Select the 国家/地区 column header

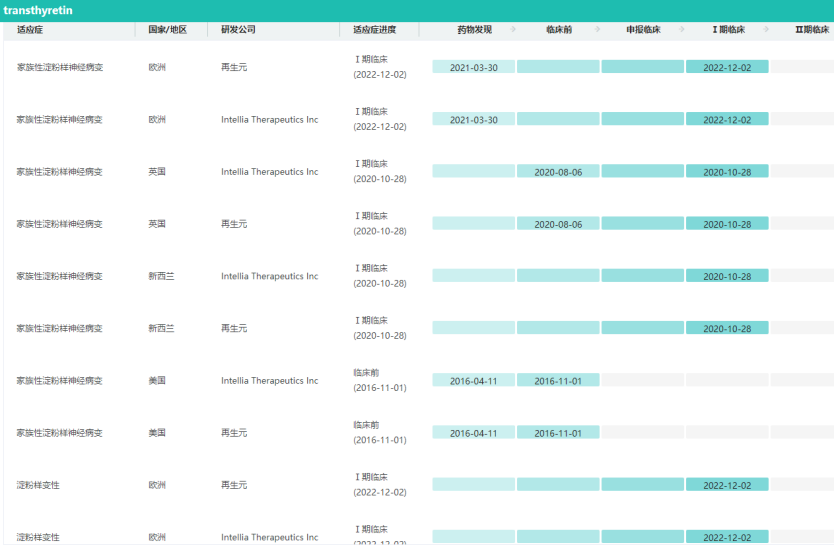click(168, 30)
